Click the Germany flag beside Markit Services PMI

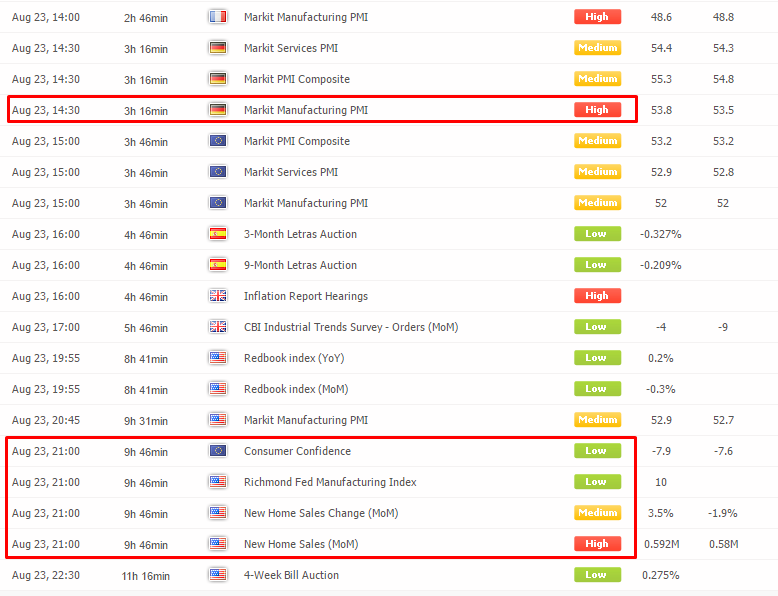point(218,48)
